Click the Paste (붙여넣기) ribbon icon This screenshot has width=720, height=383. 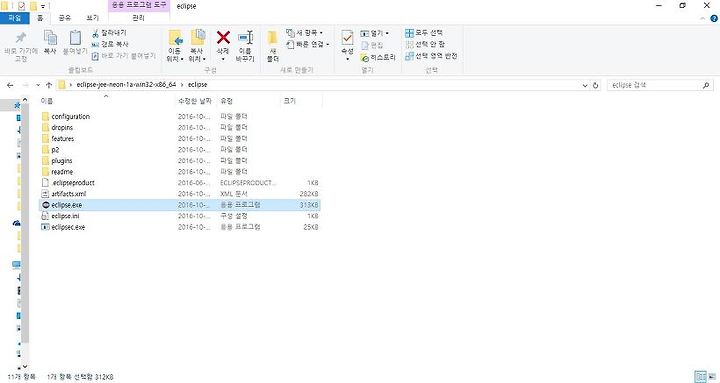coord(75,38)
